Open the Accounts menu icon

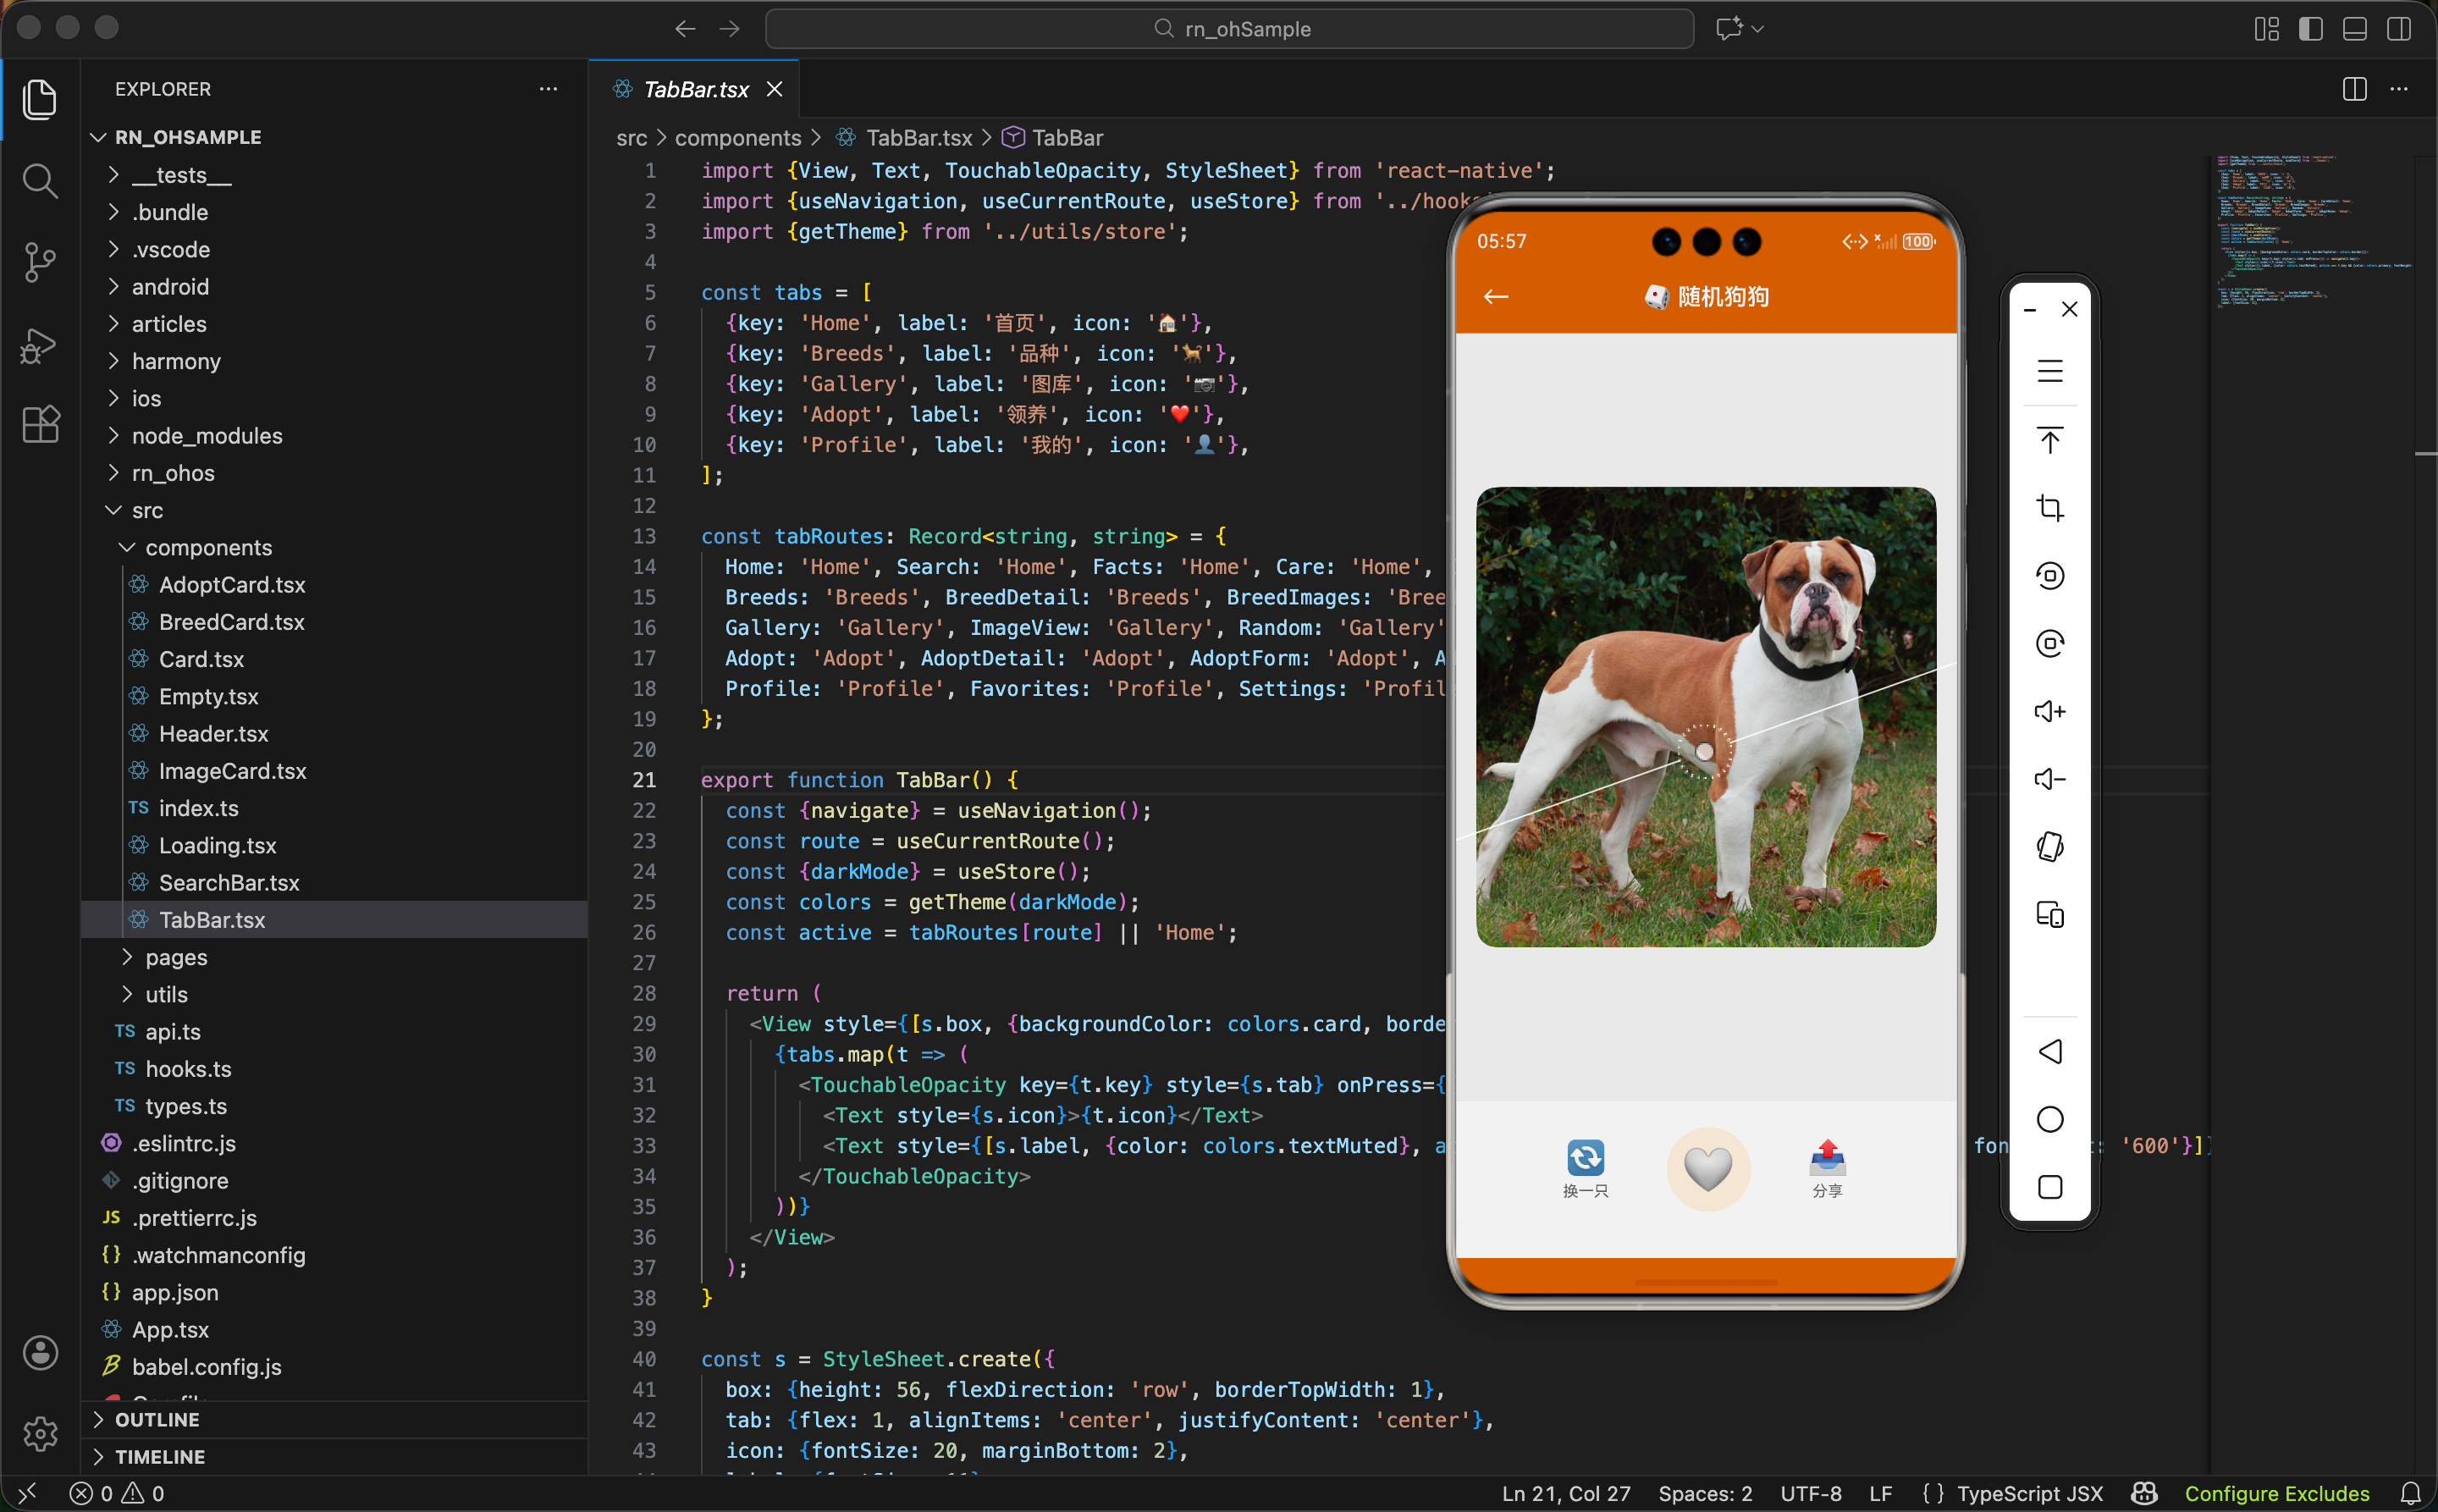[x=40, y=1352]
